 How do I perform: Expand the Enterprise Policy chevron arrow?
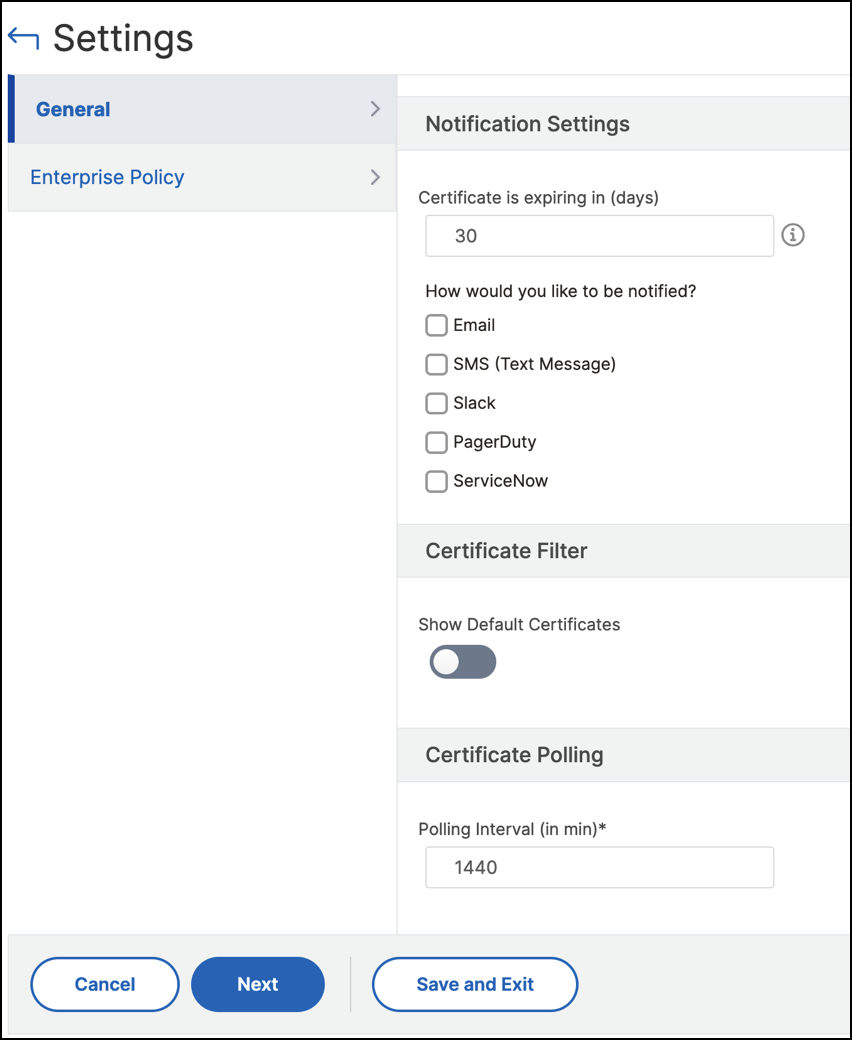pyautogui.click(x=375, y=177)
